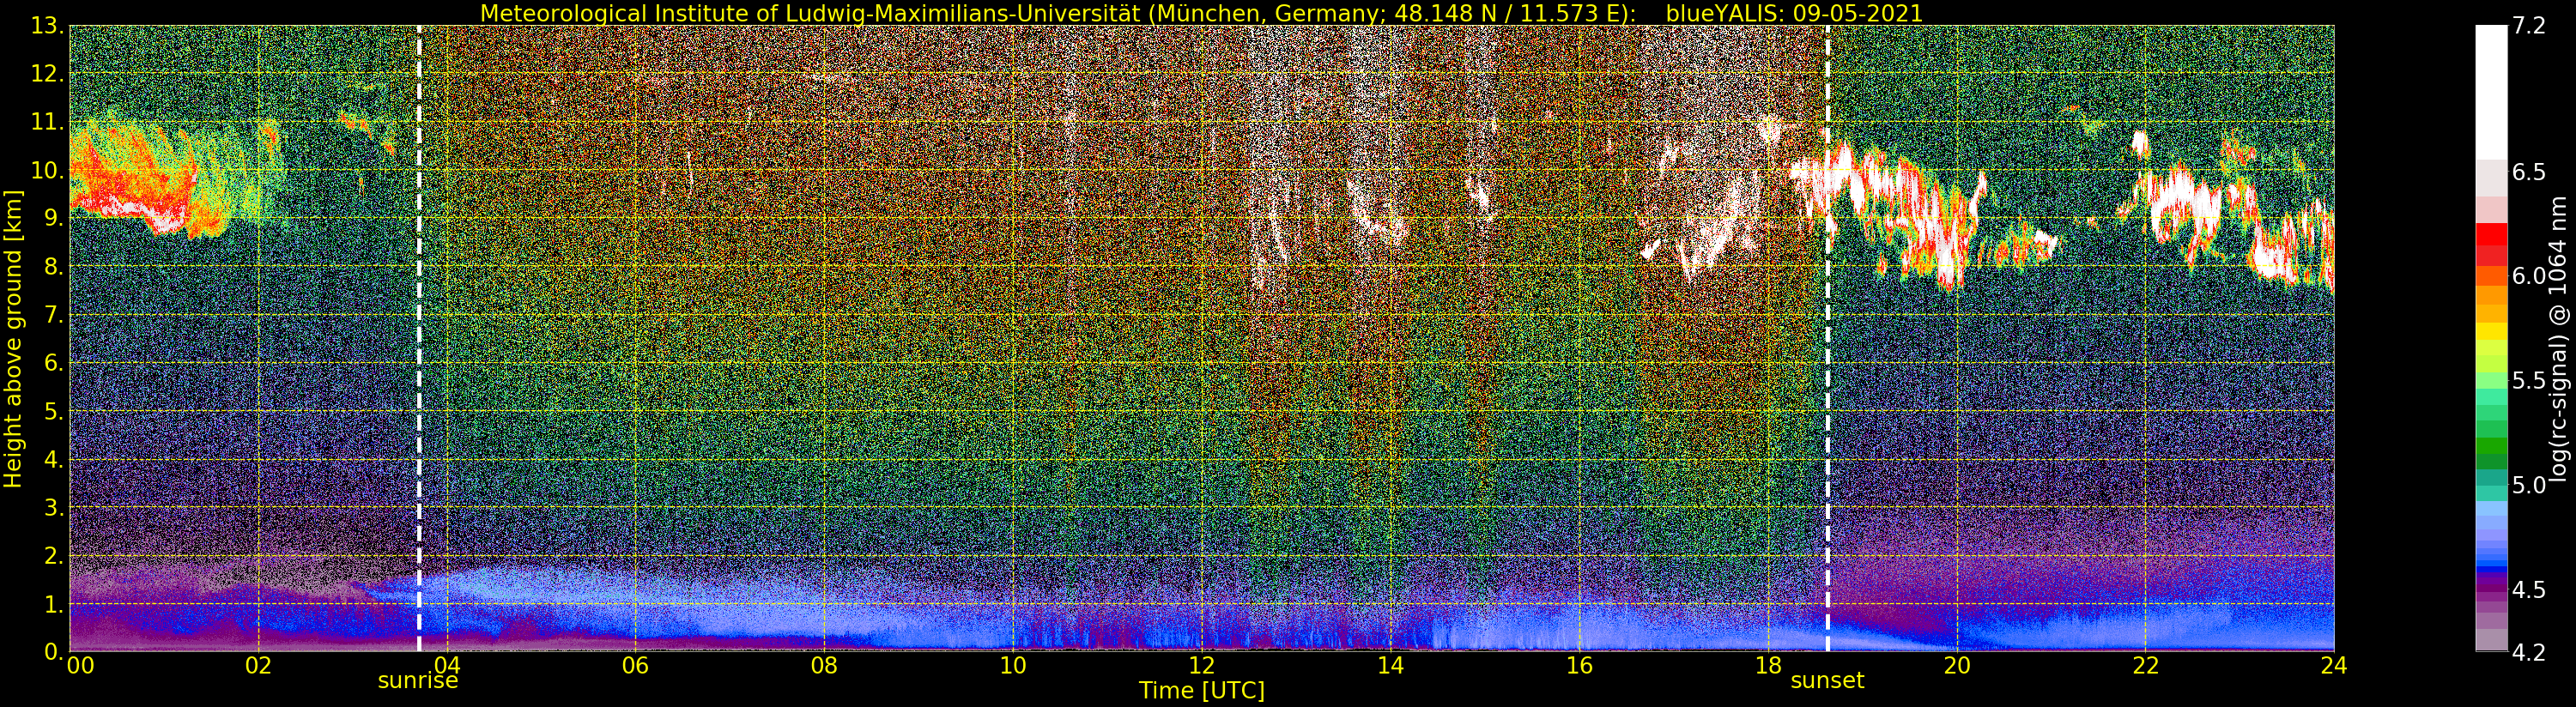This screenshot has width=2576, height=707.
Task: Click the white dashed sunset marker line
Action: click(x=1828, y=338)
